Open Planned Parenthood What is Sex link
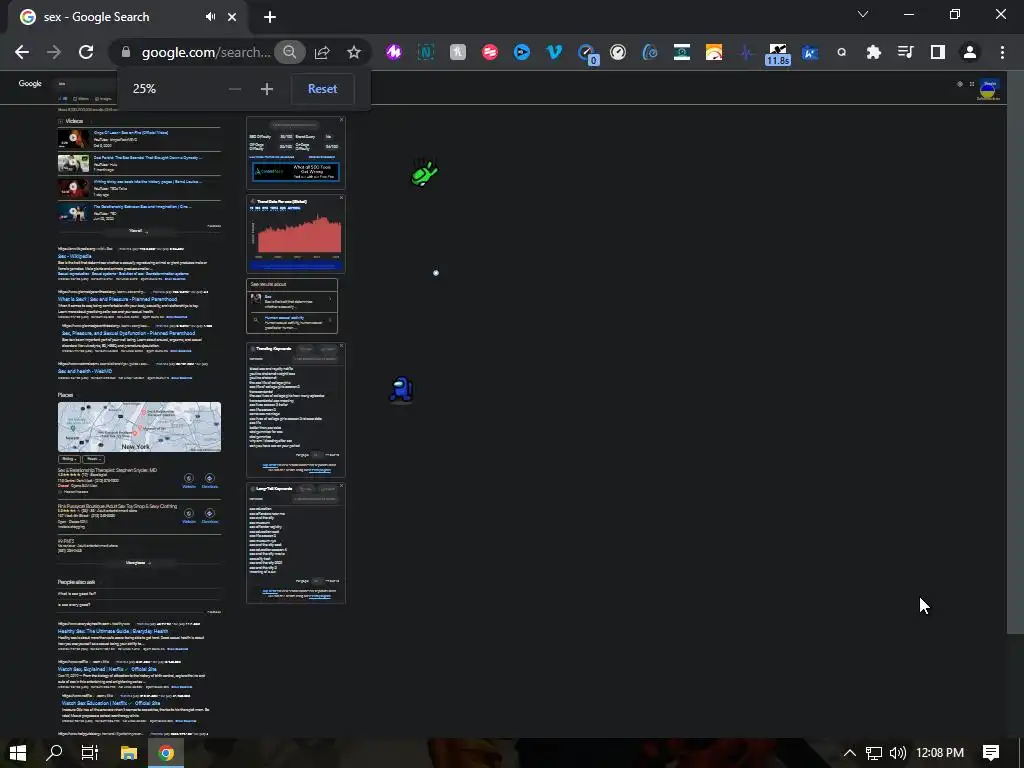The image size is (1024, 768). pos(118,299)
